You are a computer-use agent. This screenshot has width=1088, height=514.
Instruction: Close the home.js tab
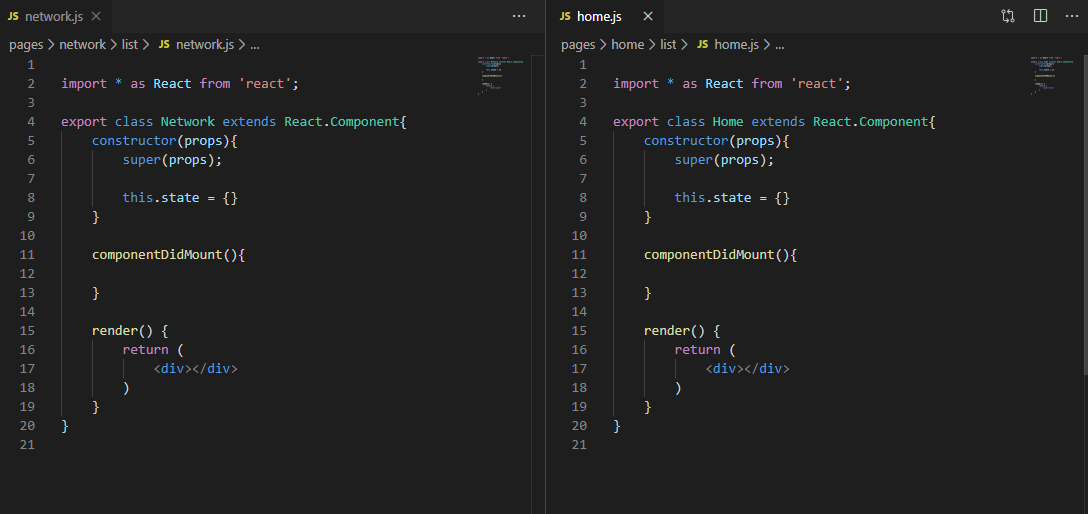[x=648, y=16]
